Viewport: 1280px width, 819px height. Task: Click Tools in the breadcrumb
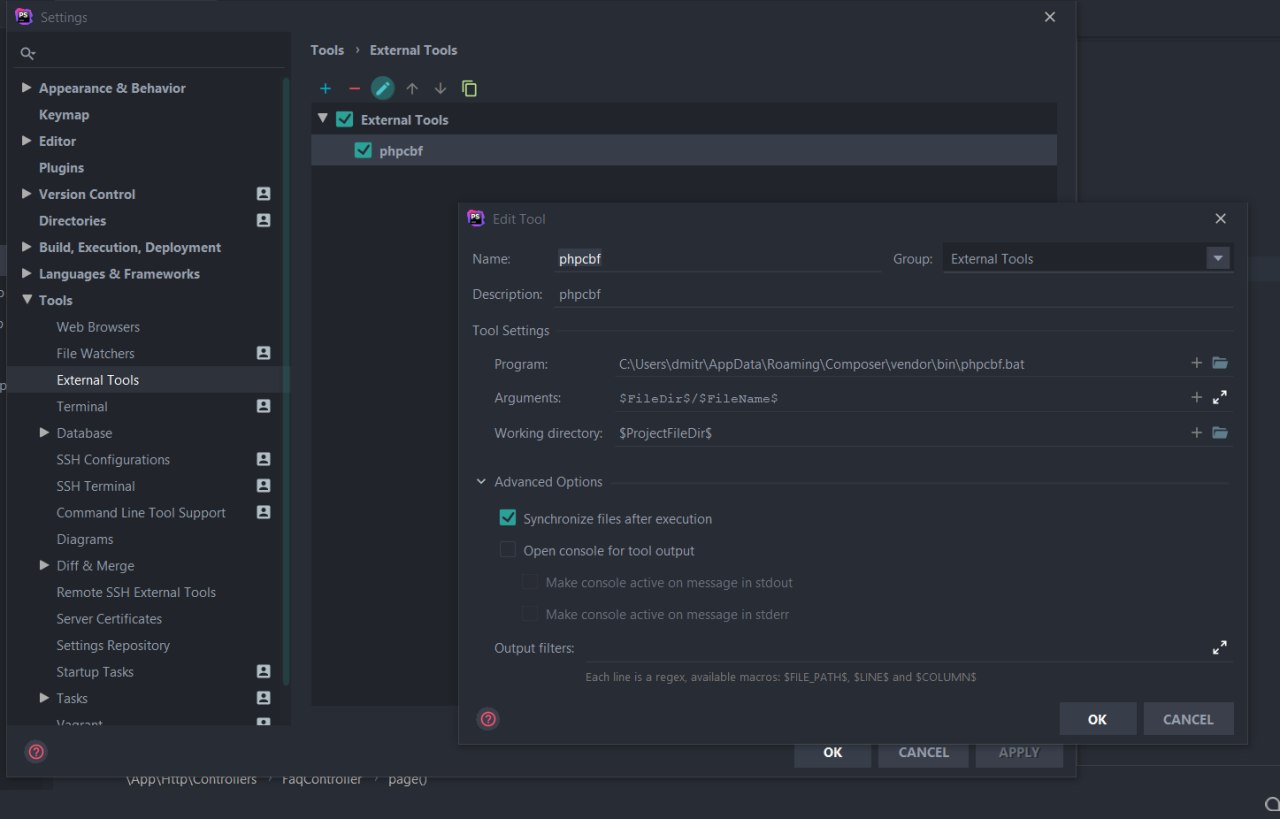pos(327,50)
